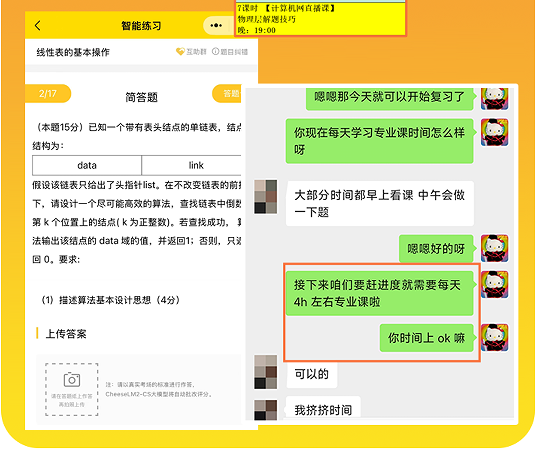The width and height of the screenshot is (549, 456).
Task: Go back using the left arrow icon
Action: click(38, 26)
